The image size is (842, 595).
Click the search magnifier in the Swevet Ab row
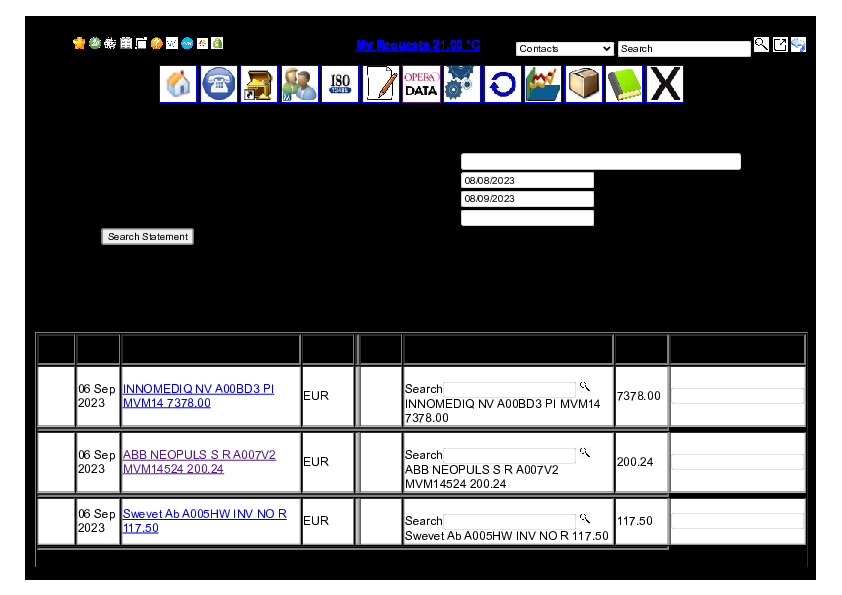click(x=585, y=518)
